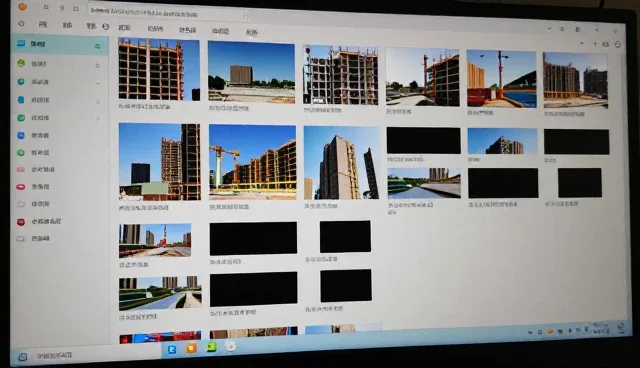Open the thumbnail with street lamp and blue fence

point(501,79)
